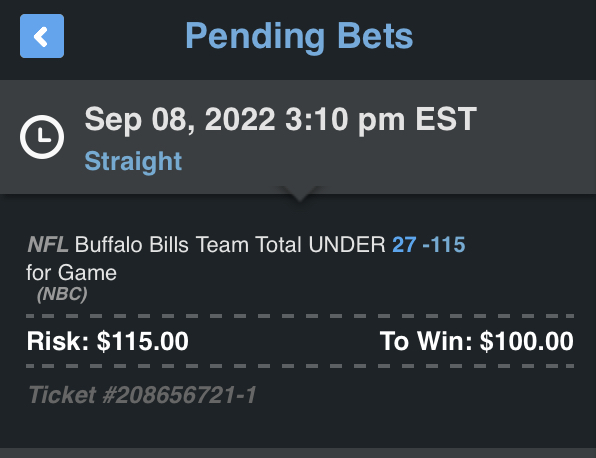Select Buffalo Bills Team Total UNDER text
This screenshot has height=458, width=596.
tap(230, 244)
